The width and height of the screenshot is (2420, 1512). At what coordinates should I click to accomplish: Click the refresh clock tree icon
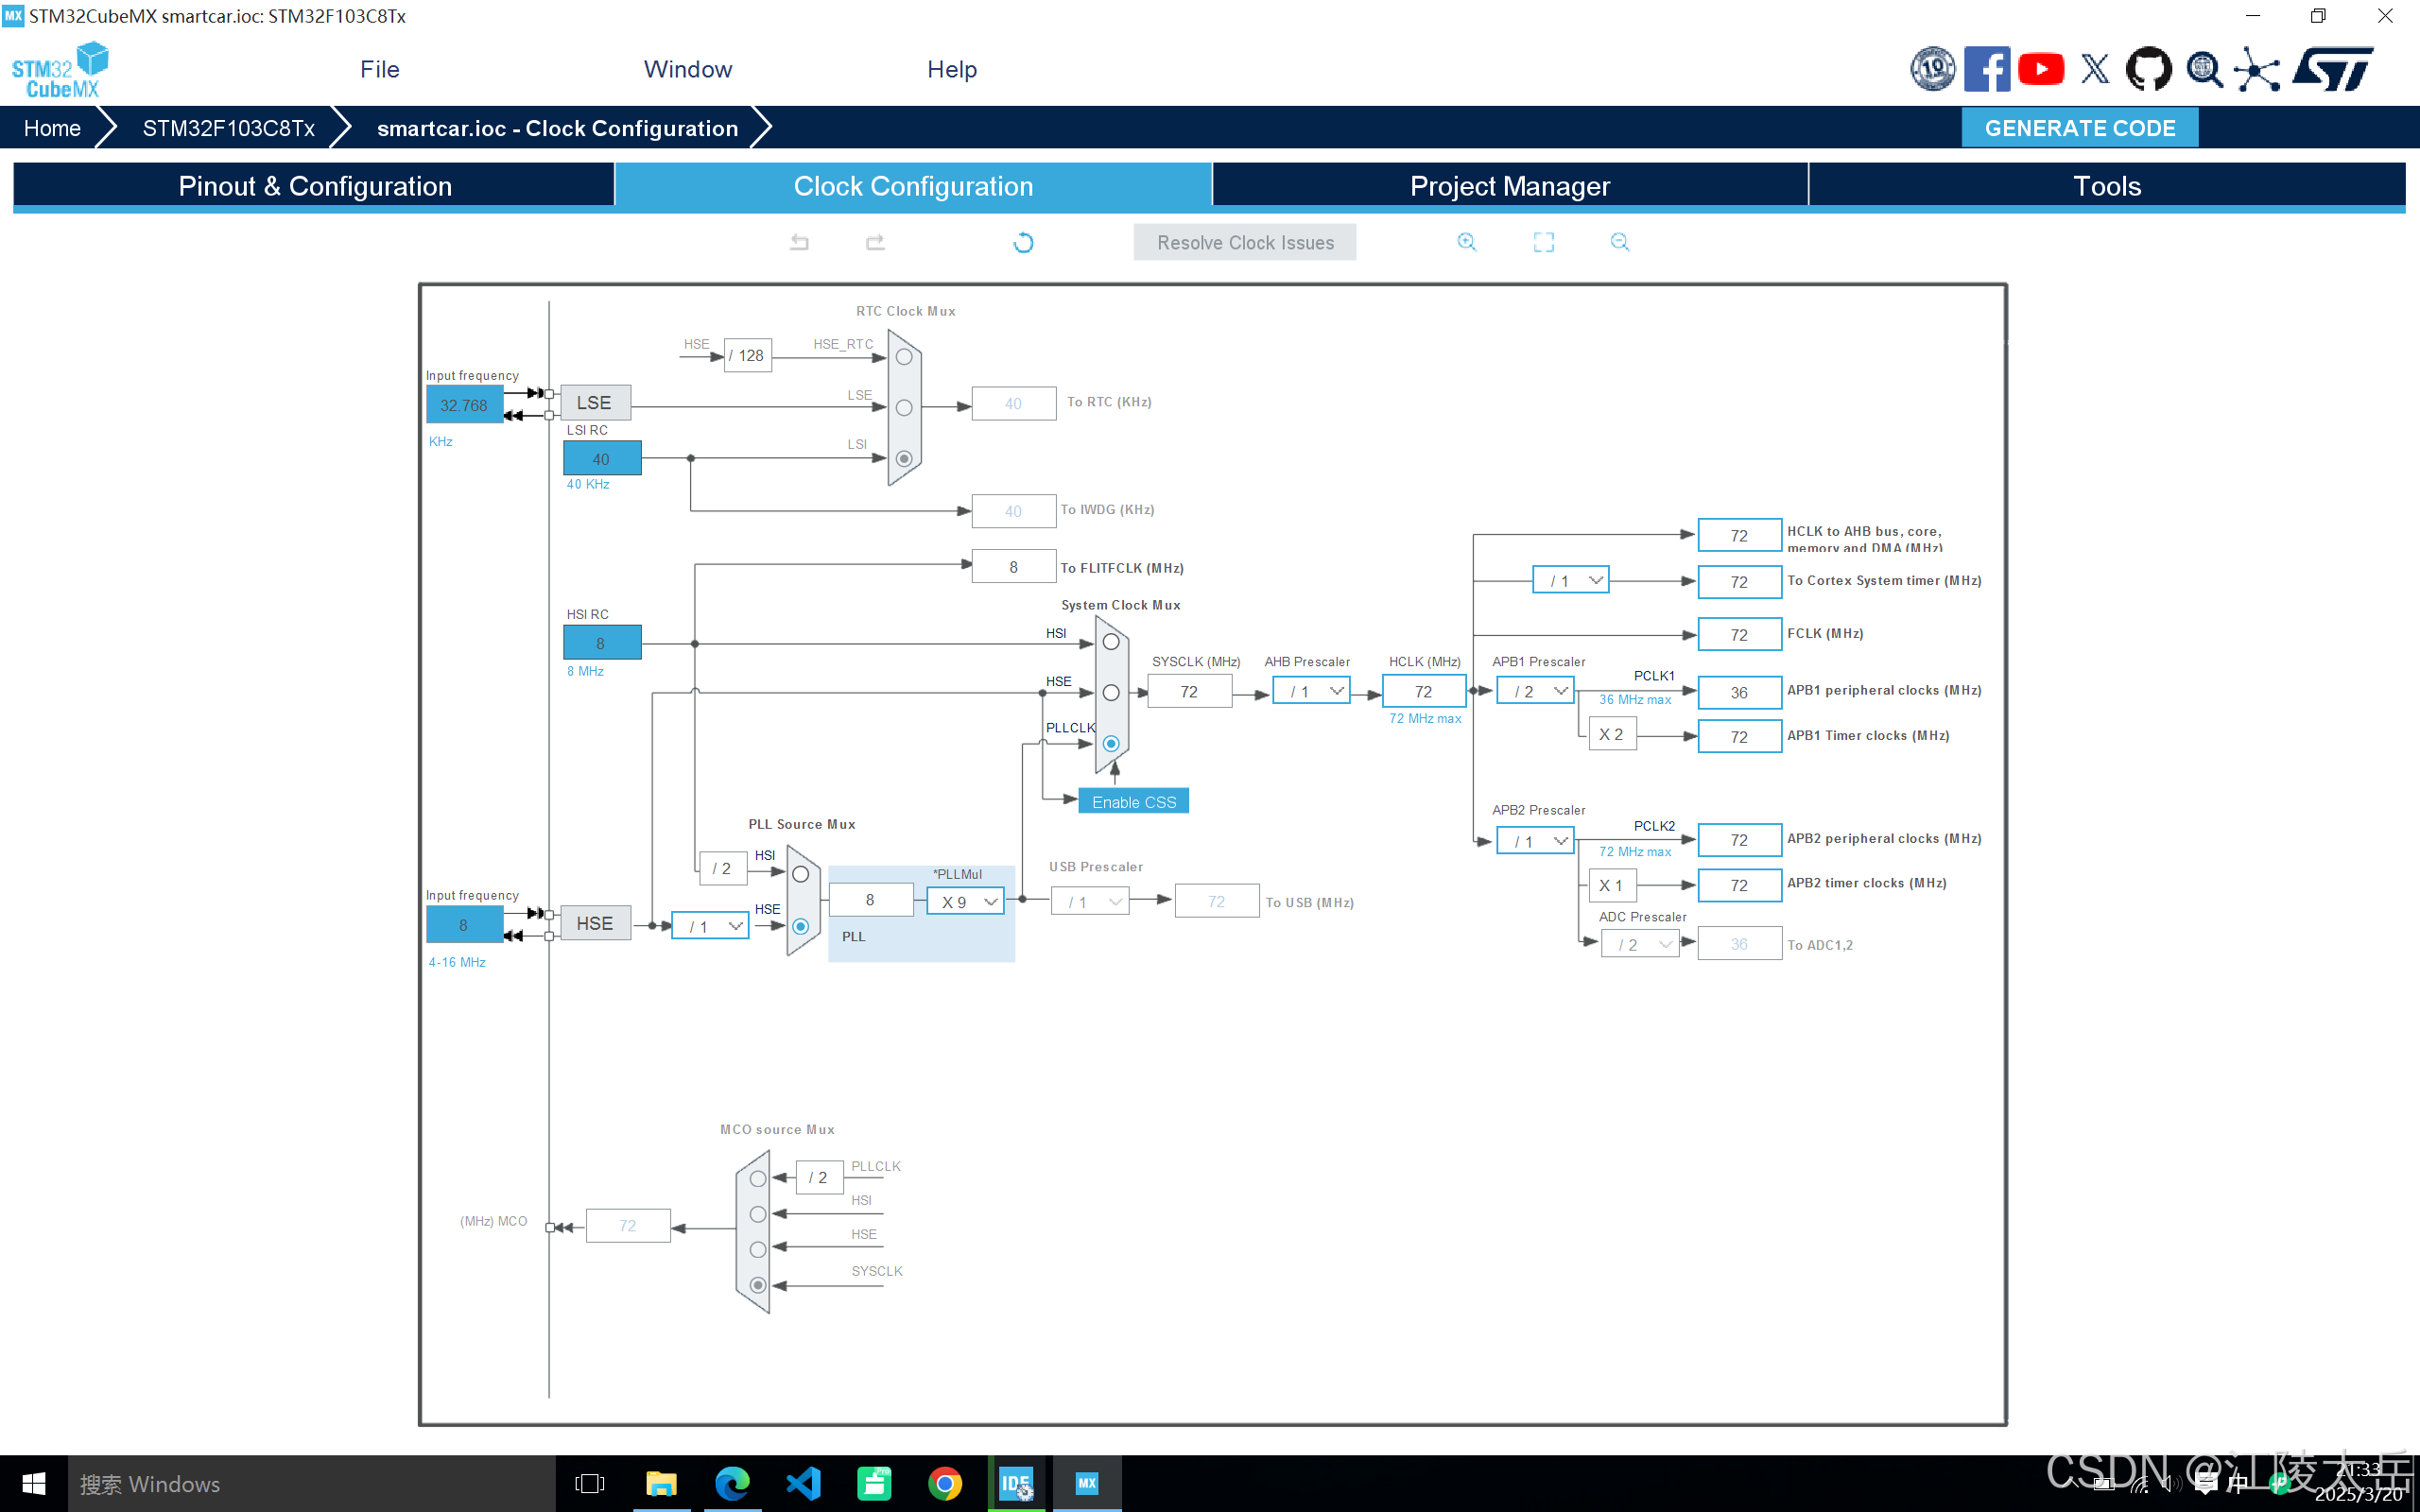(x=1023, y=242)
